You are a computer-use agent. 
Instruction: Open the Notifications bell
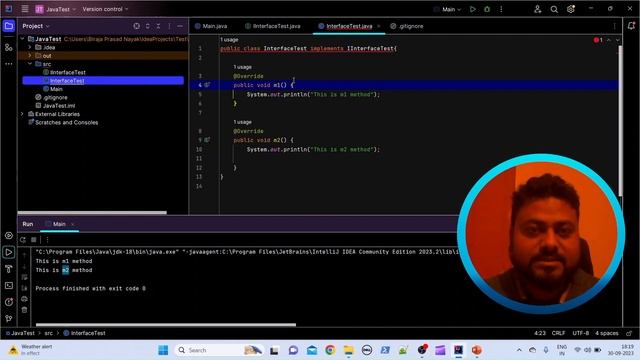631,26
